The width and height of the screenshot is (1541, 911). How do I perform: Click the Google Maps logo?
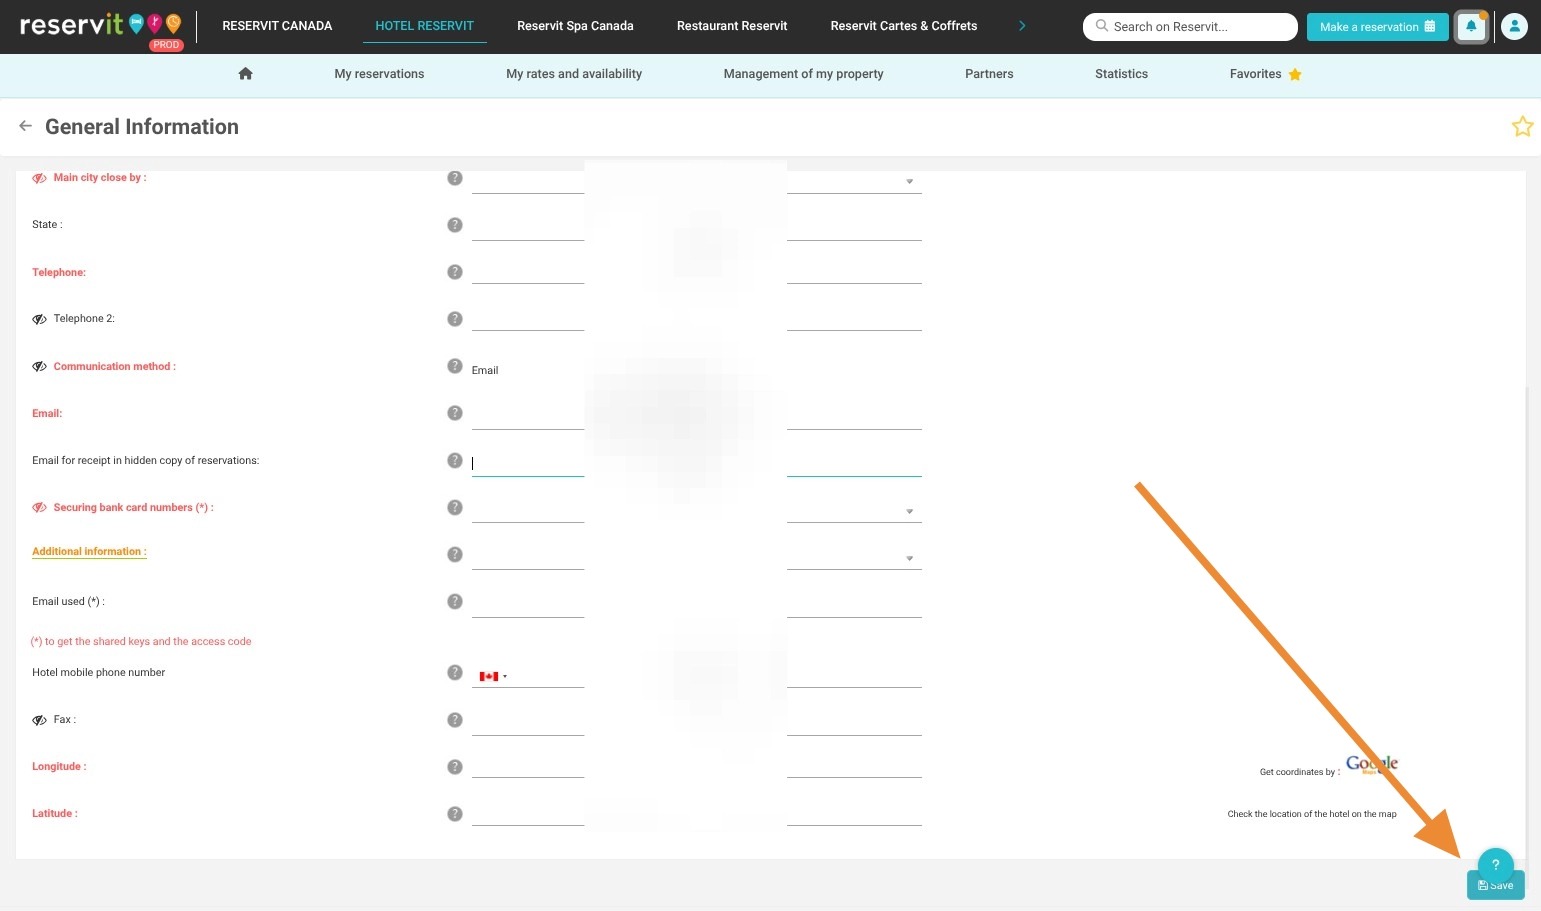click(x=1371, y=765)
